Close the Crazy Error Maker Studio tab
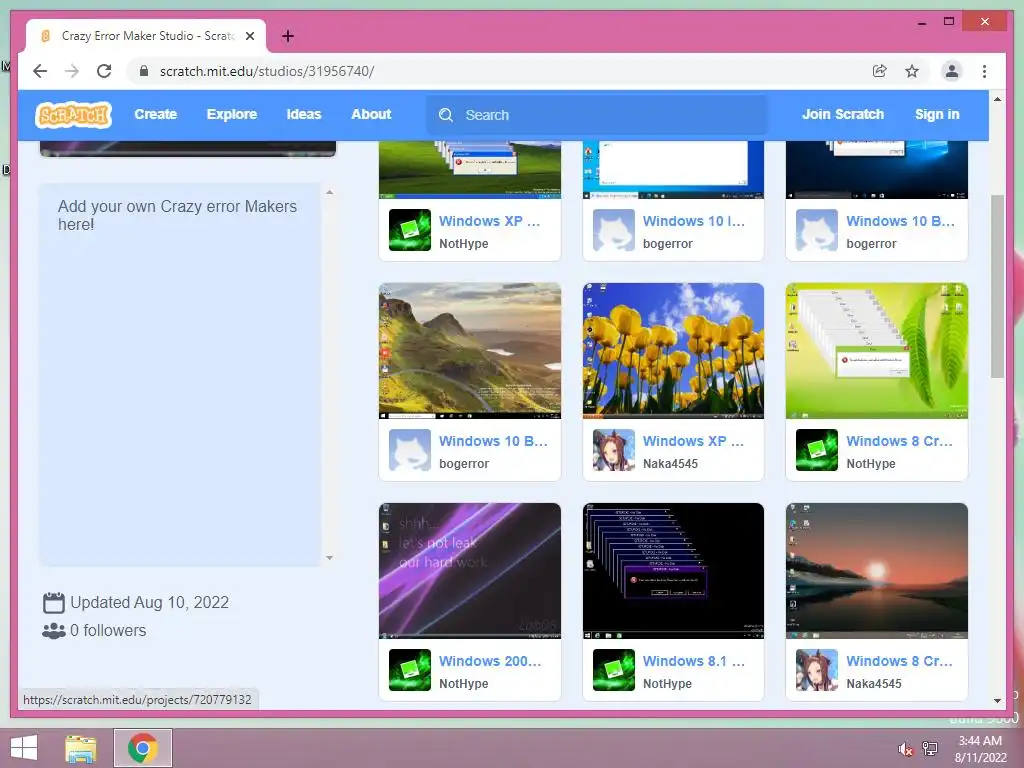Image resolution: width=1024 pixels, height=768 pixels. coord(250,36)
